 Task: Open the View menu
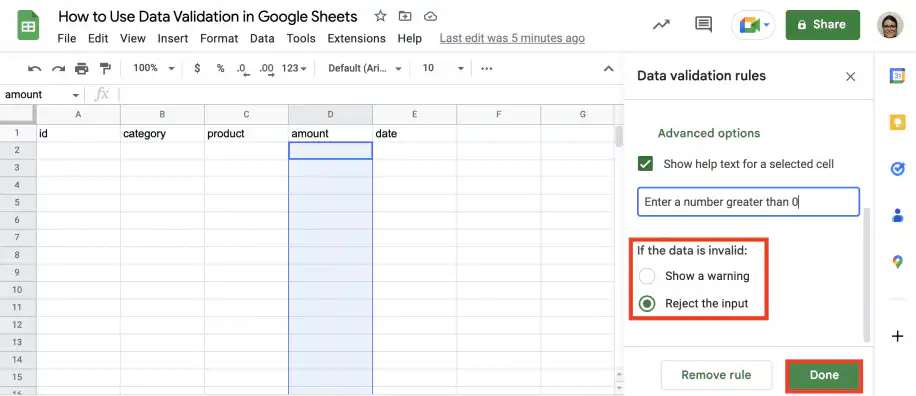coord(133,39)
